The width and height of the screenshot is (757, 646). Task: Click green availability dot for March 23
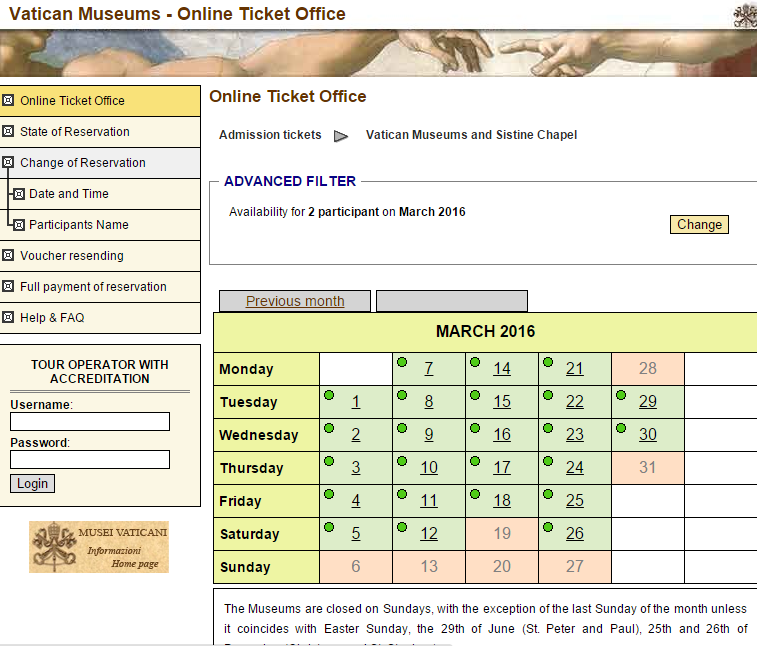coord(548,428)
